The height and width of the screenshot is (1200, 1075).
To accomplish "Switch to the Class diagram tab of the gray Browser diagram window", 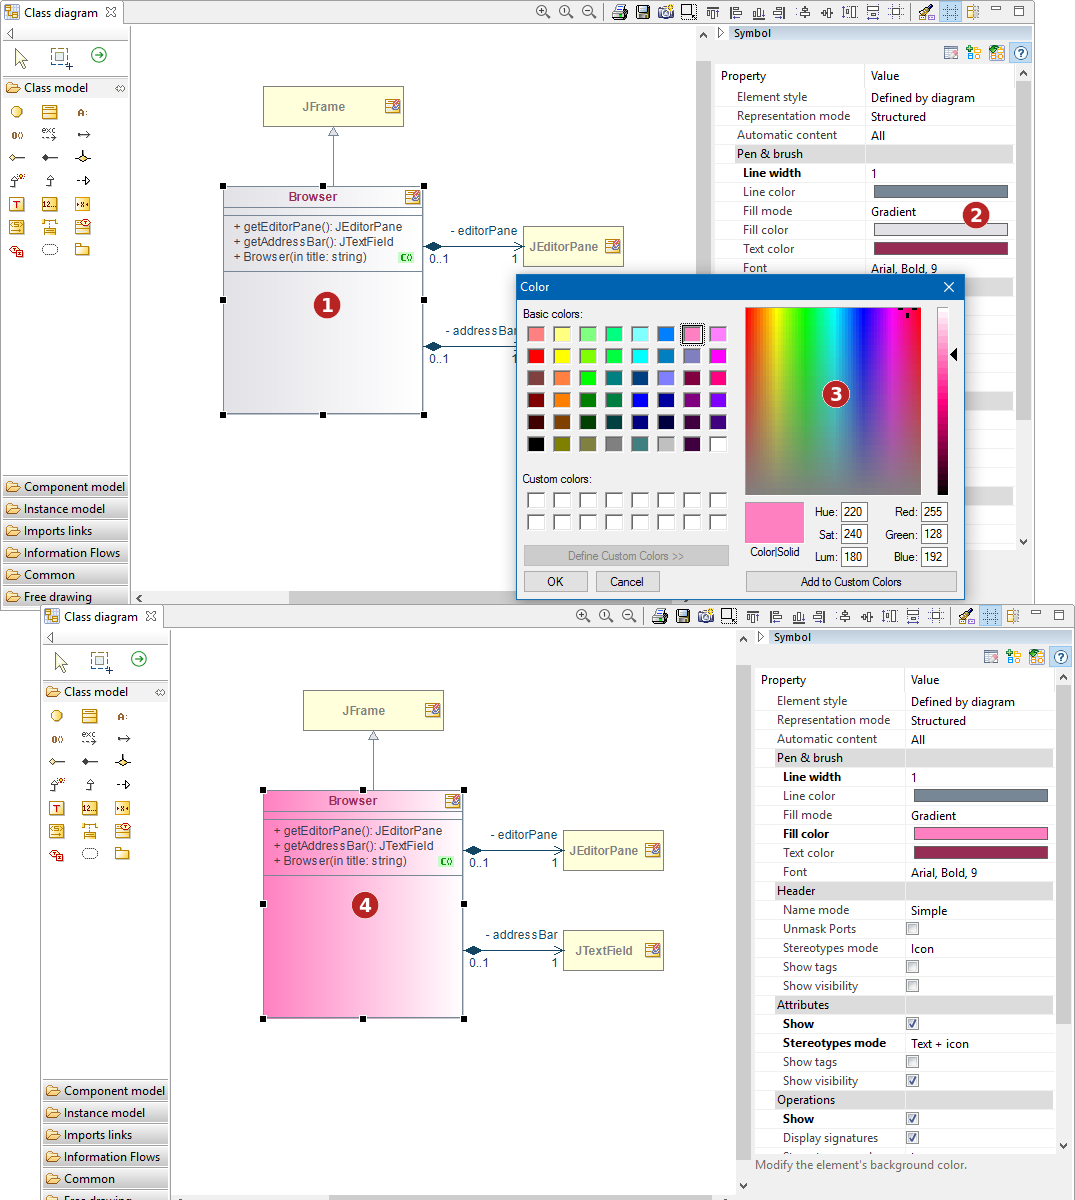I will point(61,12).
